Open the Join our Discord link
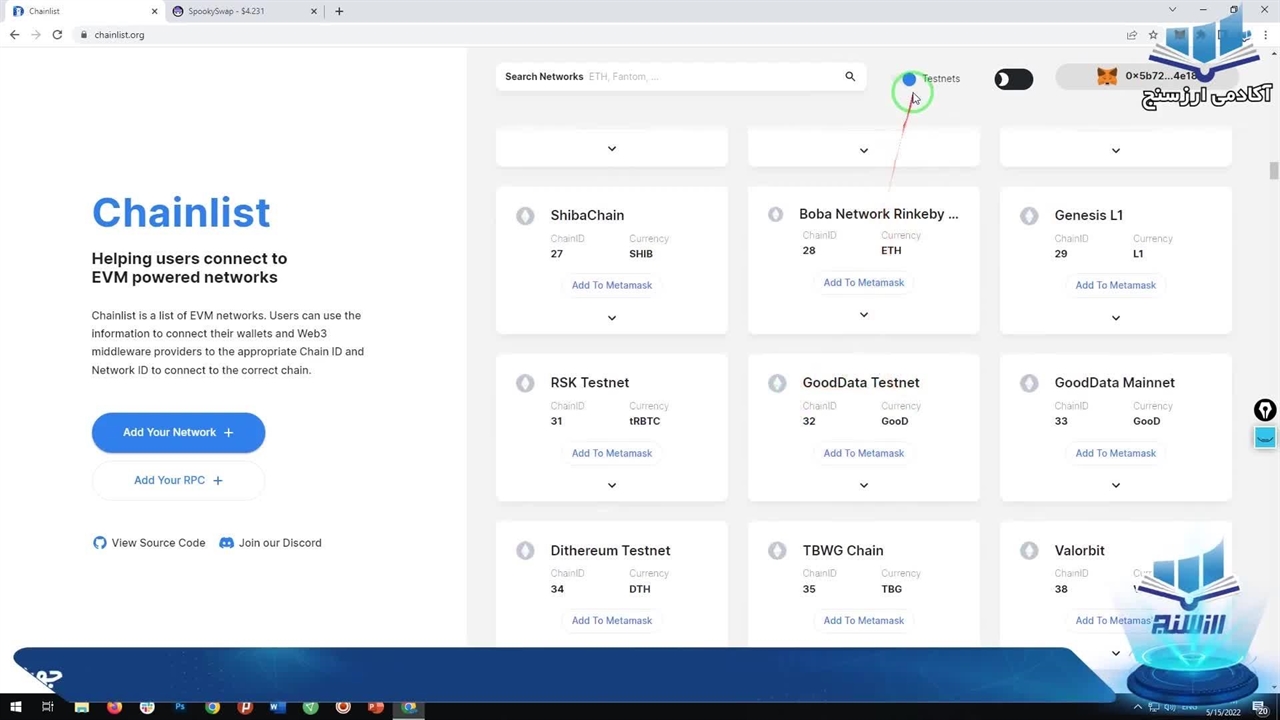 [270, 543]
